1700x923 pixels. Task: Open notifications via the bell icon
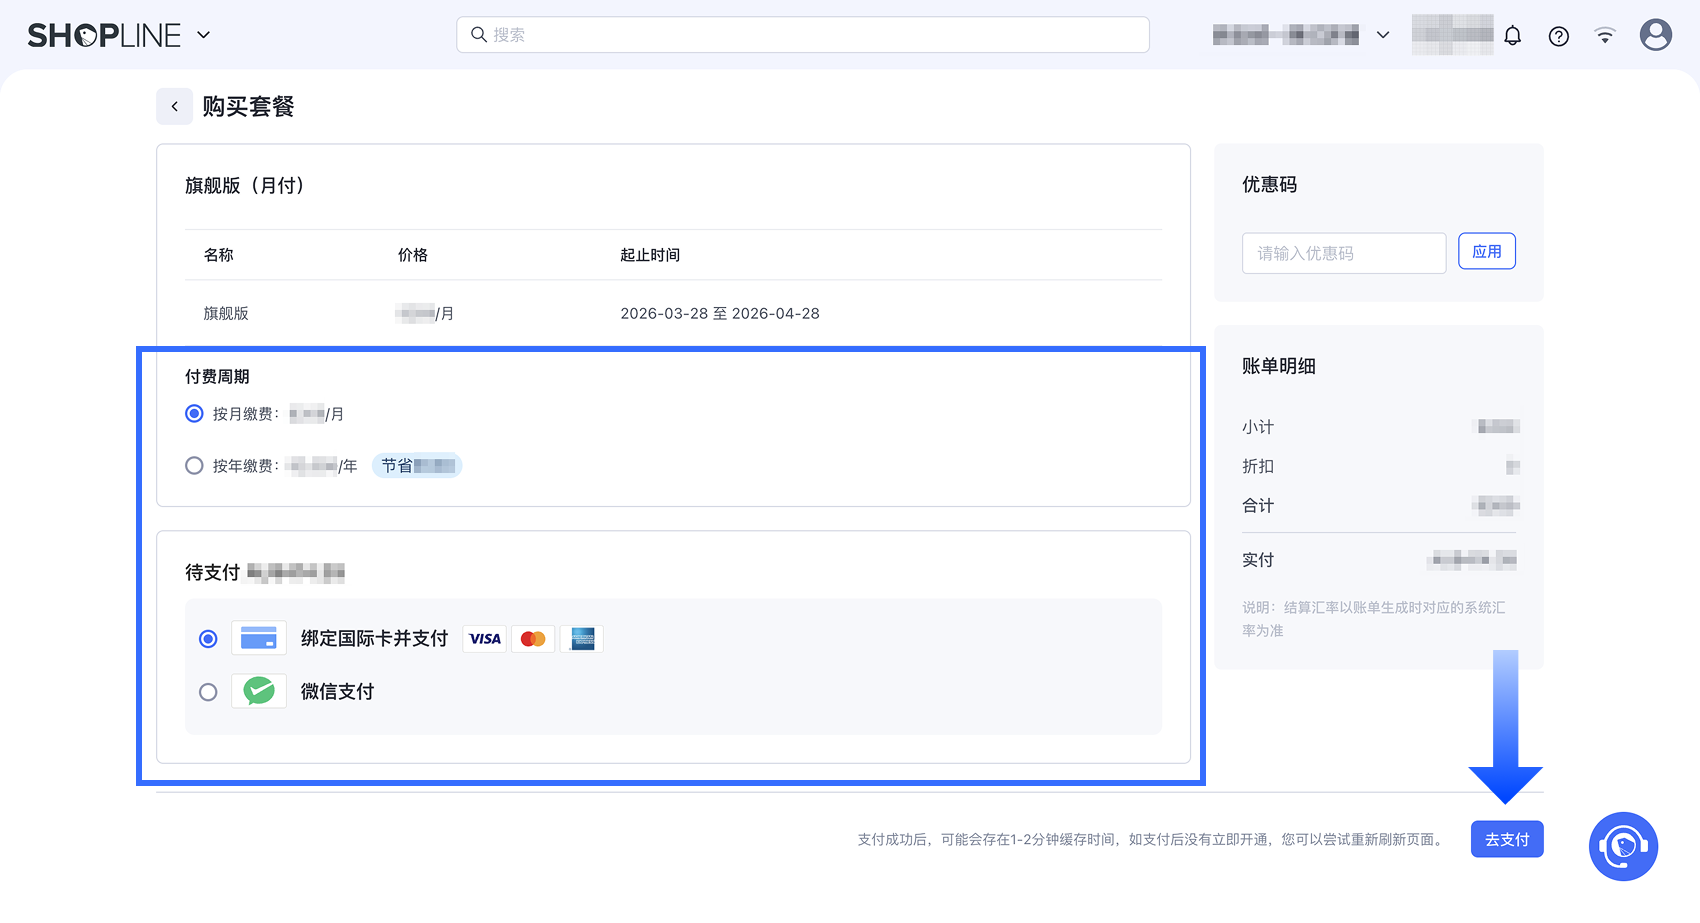coord(1512,35)
